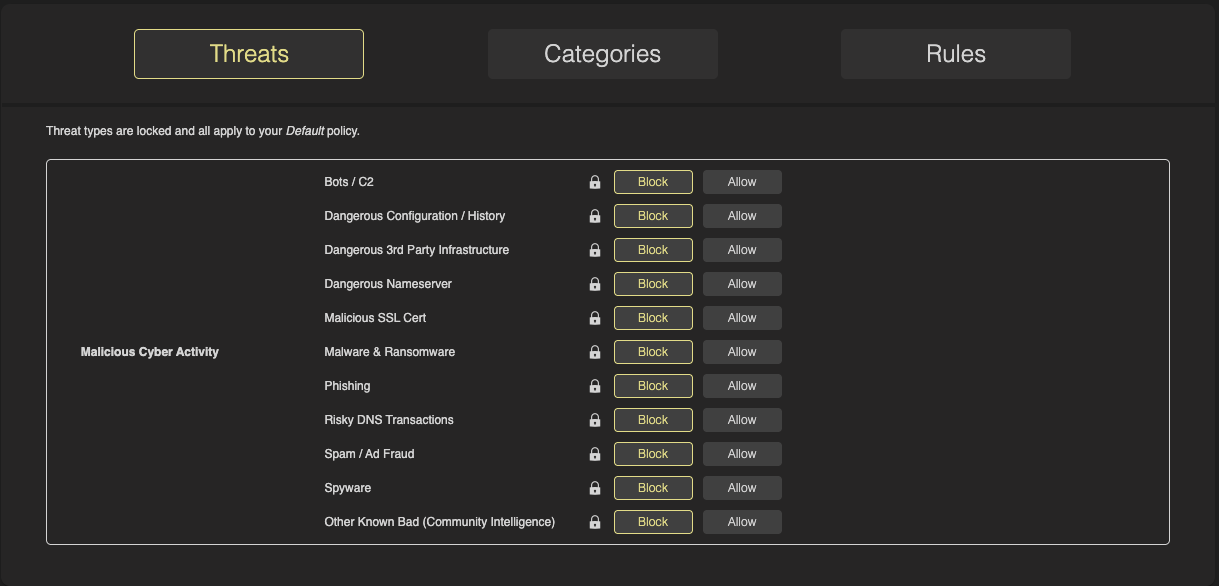This screenshot has height=586, width=1219.
Task: Switch to the Categories tab
Action: pyautogui.click(x=602, y=54)
